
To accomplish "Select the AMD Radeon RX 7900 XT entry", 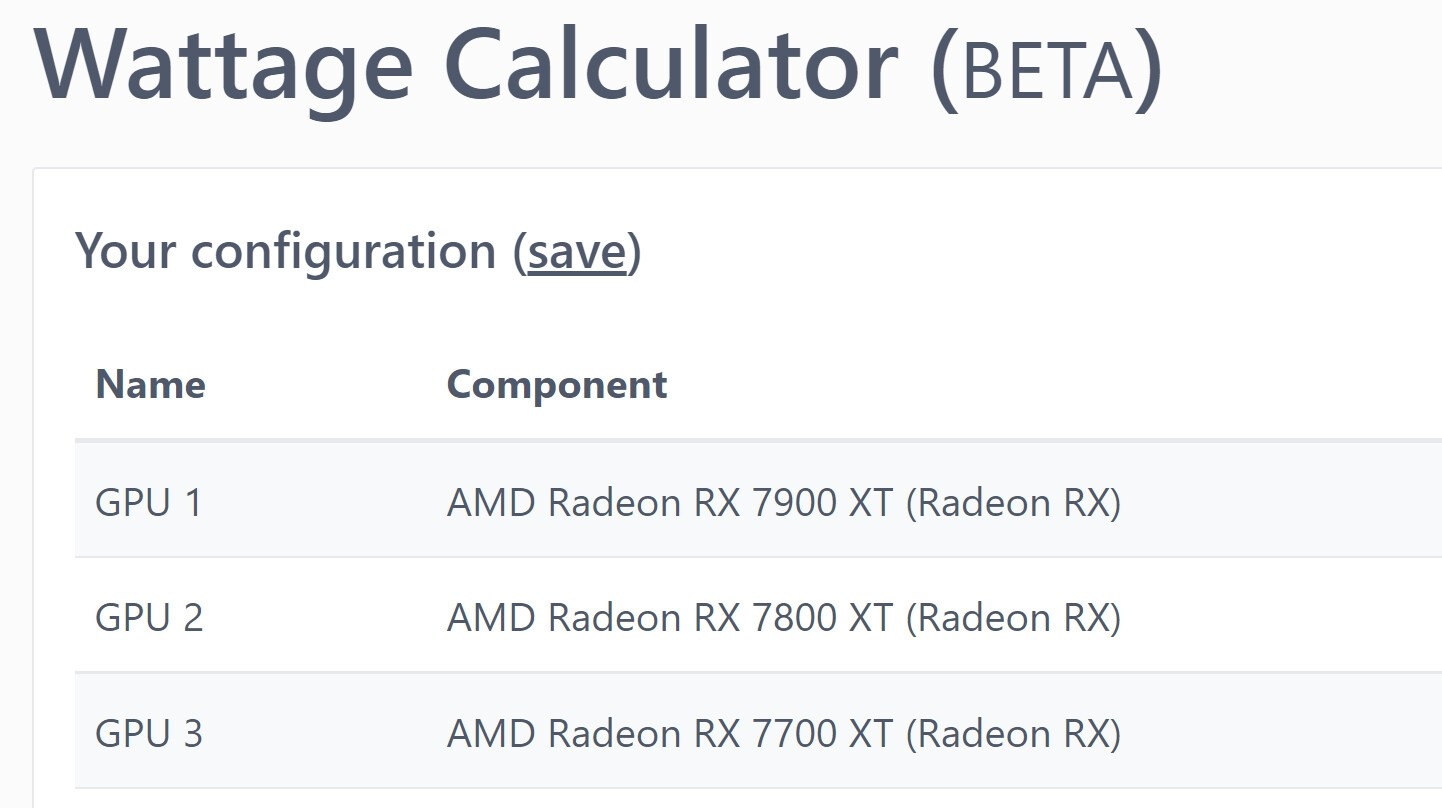I will pyautogui.click(x=785, y=501).
